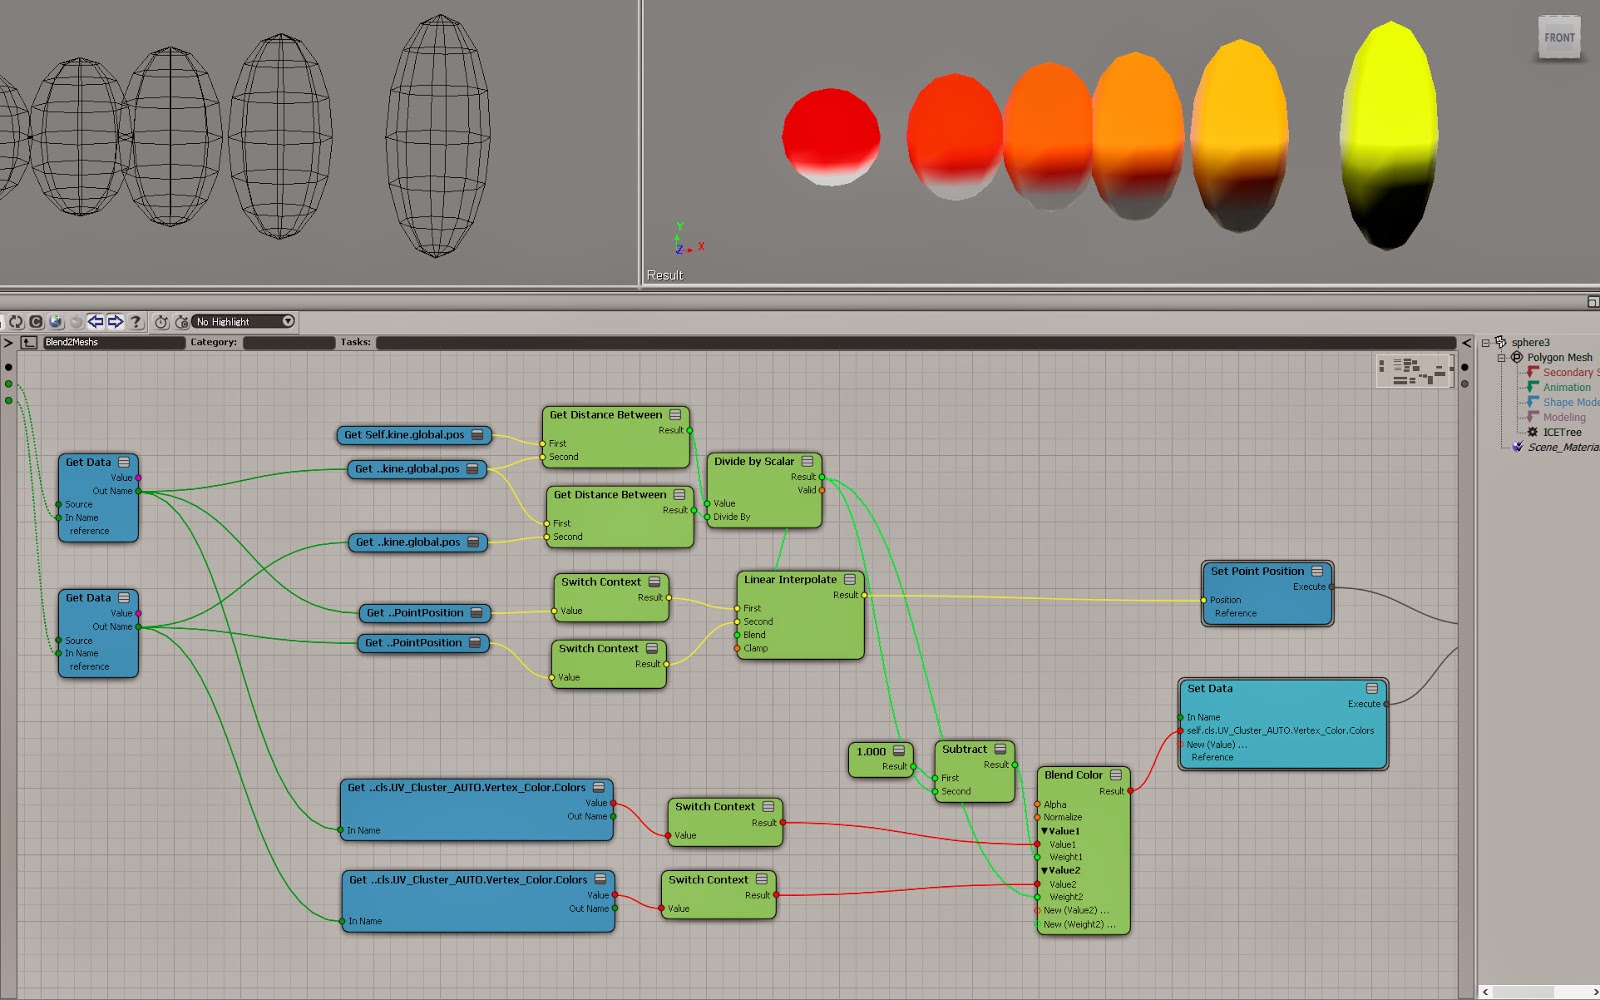Select the Scene_Material icon in the explorer
Viewport: 1600px width, 1000px height.
pyautogui.click(x=1516, y=447)
